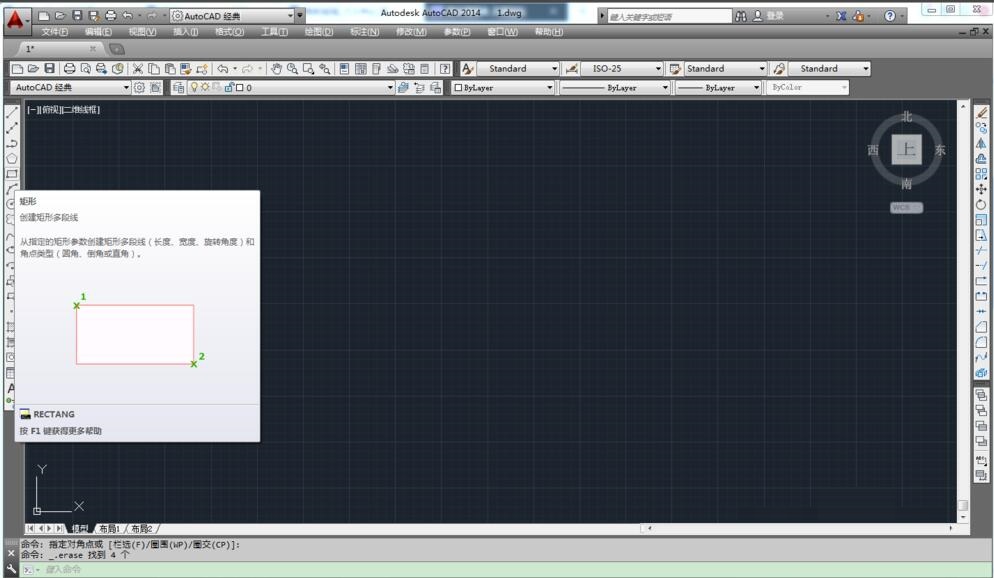Select the Line tool in Draw toolbar
994x578 pixels.
[12, 113]
